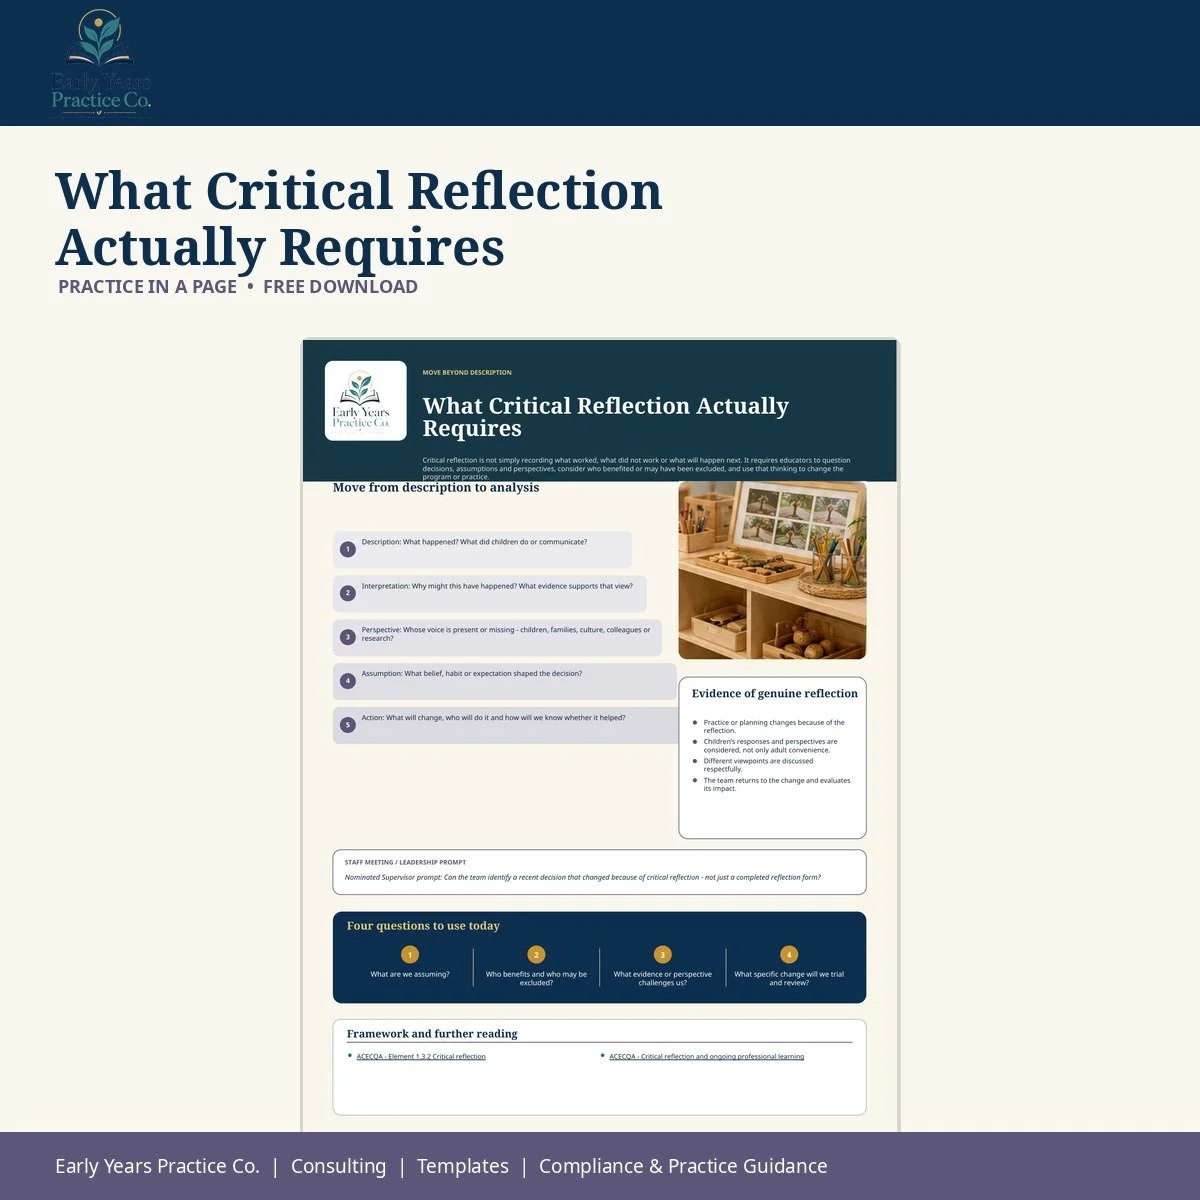Click the number 5 circle beside Action
The width and height of the screenshot is (1200, 1200).
click(x=348, y=725)
